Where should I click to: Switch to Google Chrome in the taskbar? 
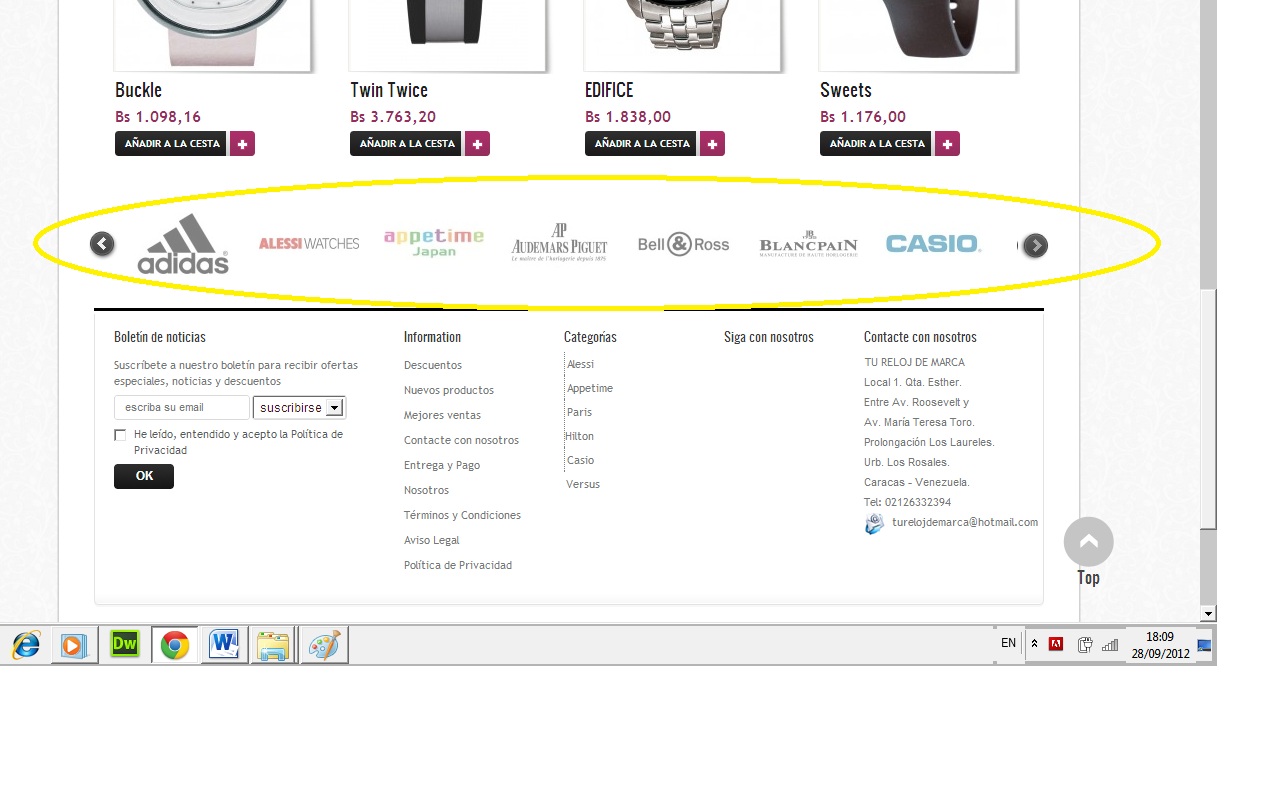(175, 645)
